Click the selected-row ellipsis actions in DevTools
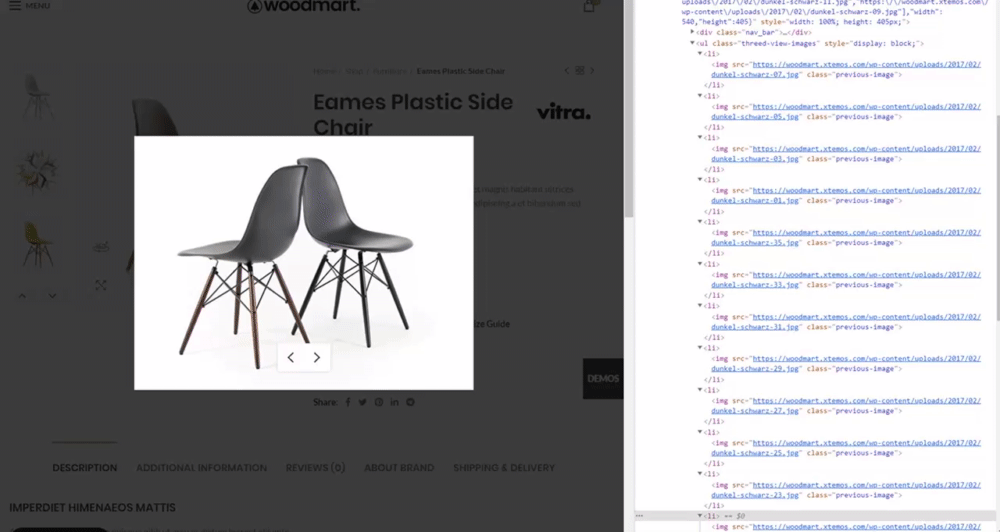1000x532 pixels. 640,516
